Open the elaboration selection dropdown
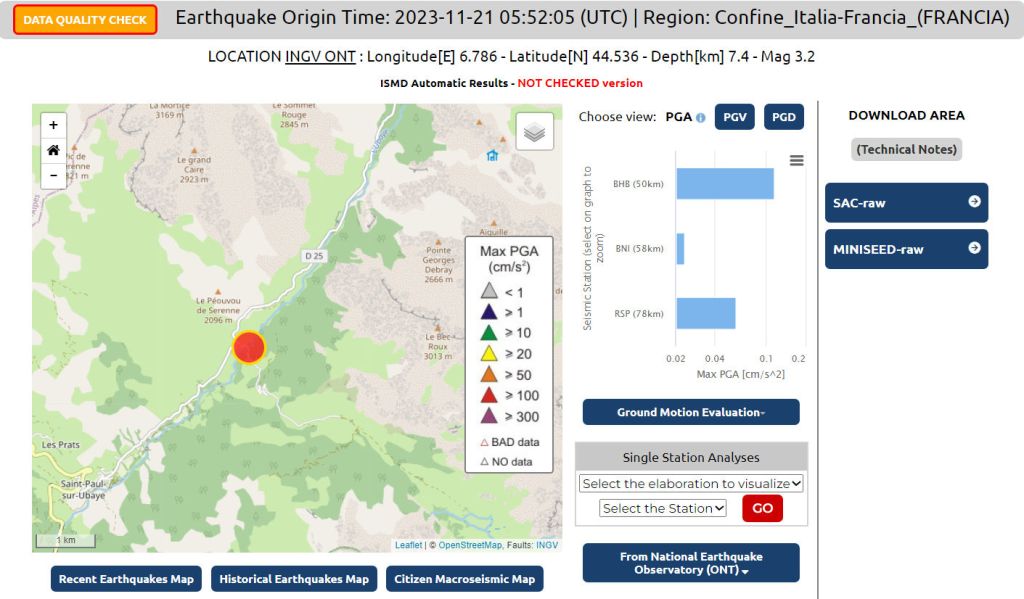Image resolution: width=1024 pixels, height=599 pixels. pyautogui.click(x=691, y=483)
